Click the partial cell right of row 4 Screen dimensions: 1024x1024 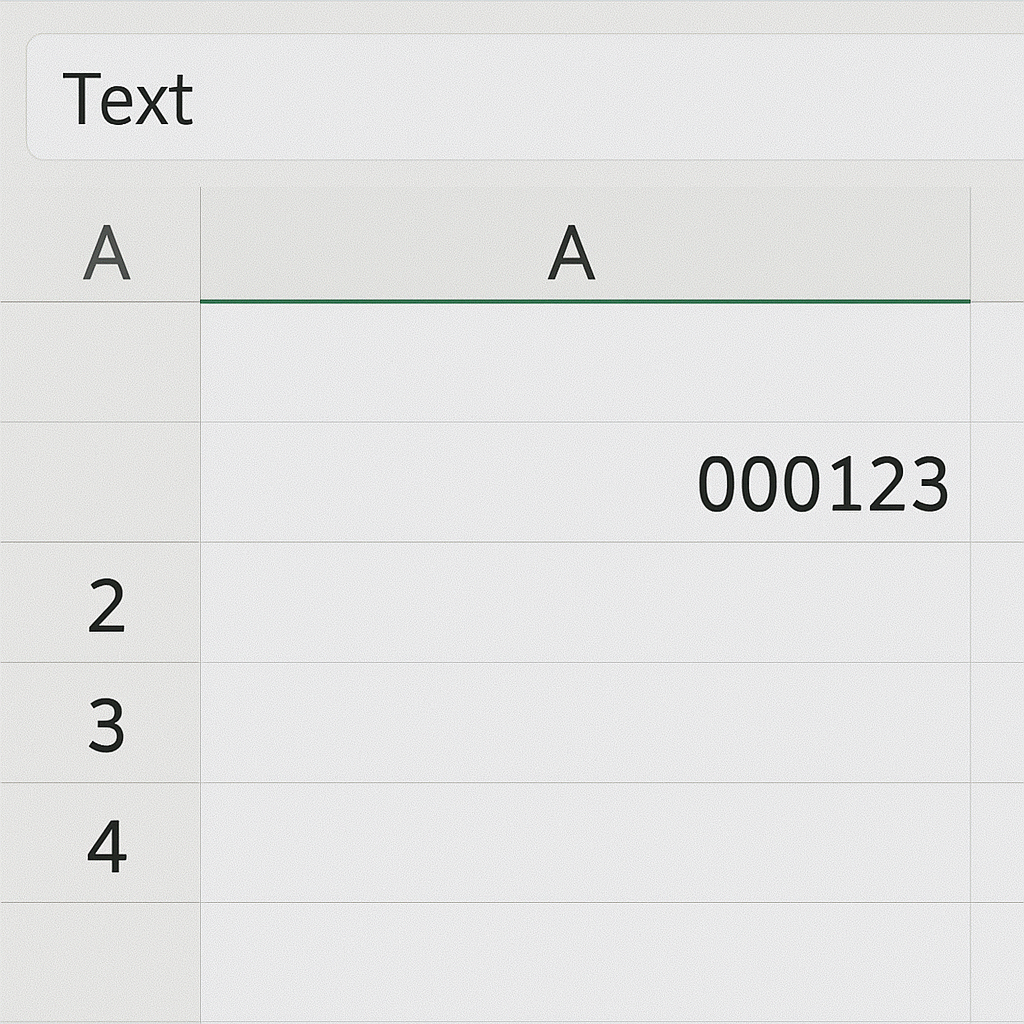point(997,843)
